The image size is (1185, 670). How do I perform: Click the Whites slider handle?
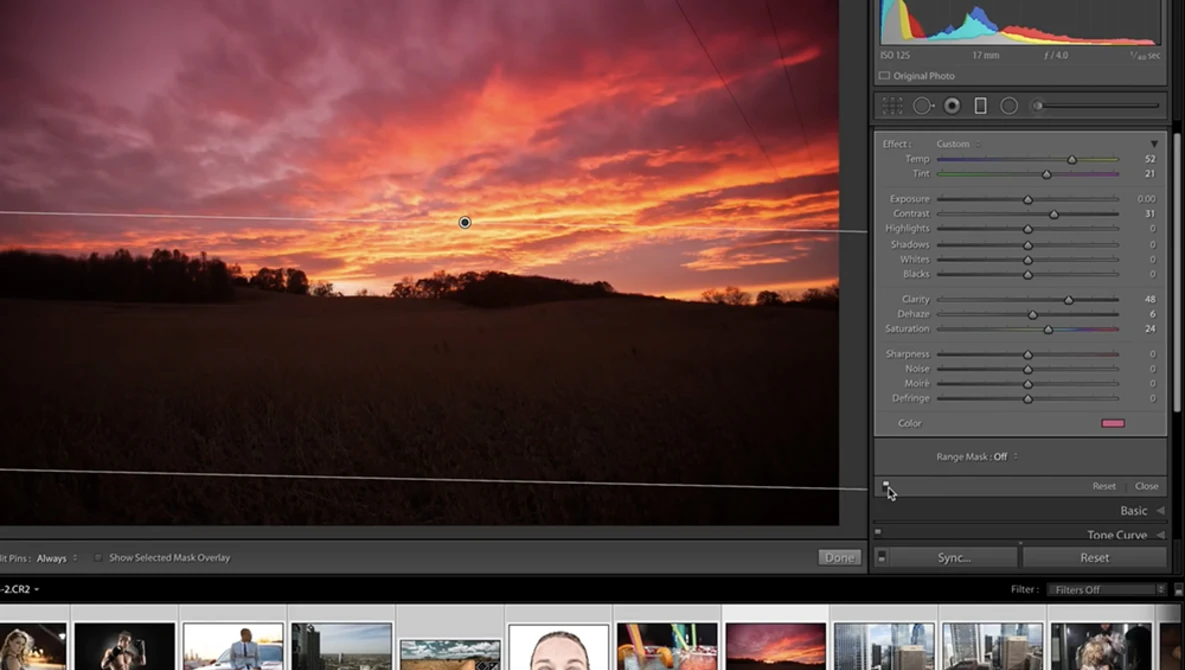coord(1028,260)
